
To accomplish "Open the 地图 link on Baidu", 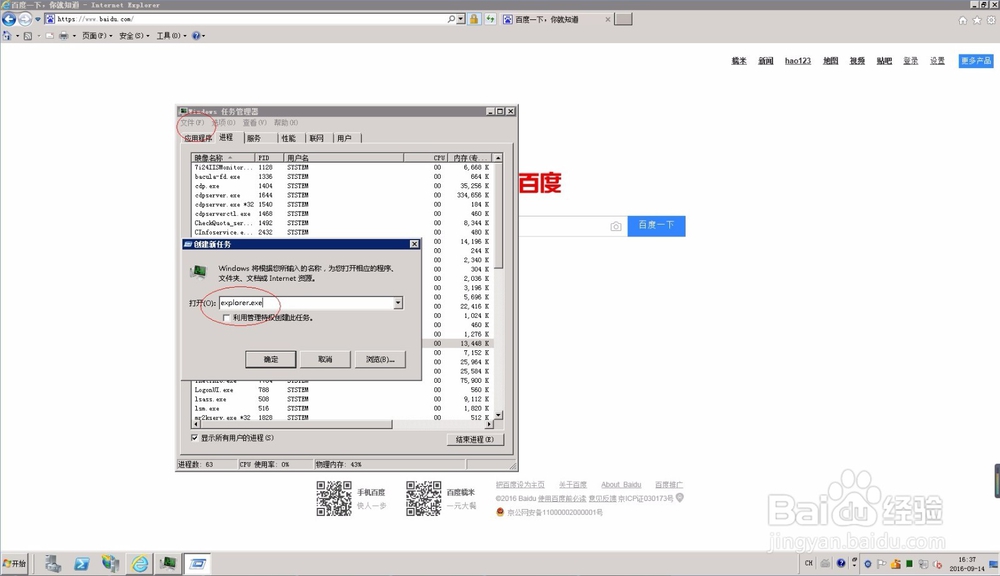I will [x=830, y=61].
